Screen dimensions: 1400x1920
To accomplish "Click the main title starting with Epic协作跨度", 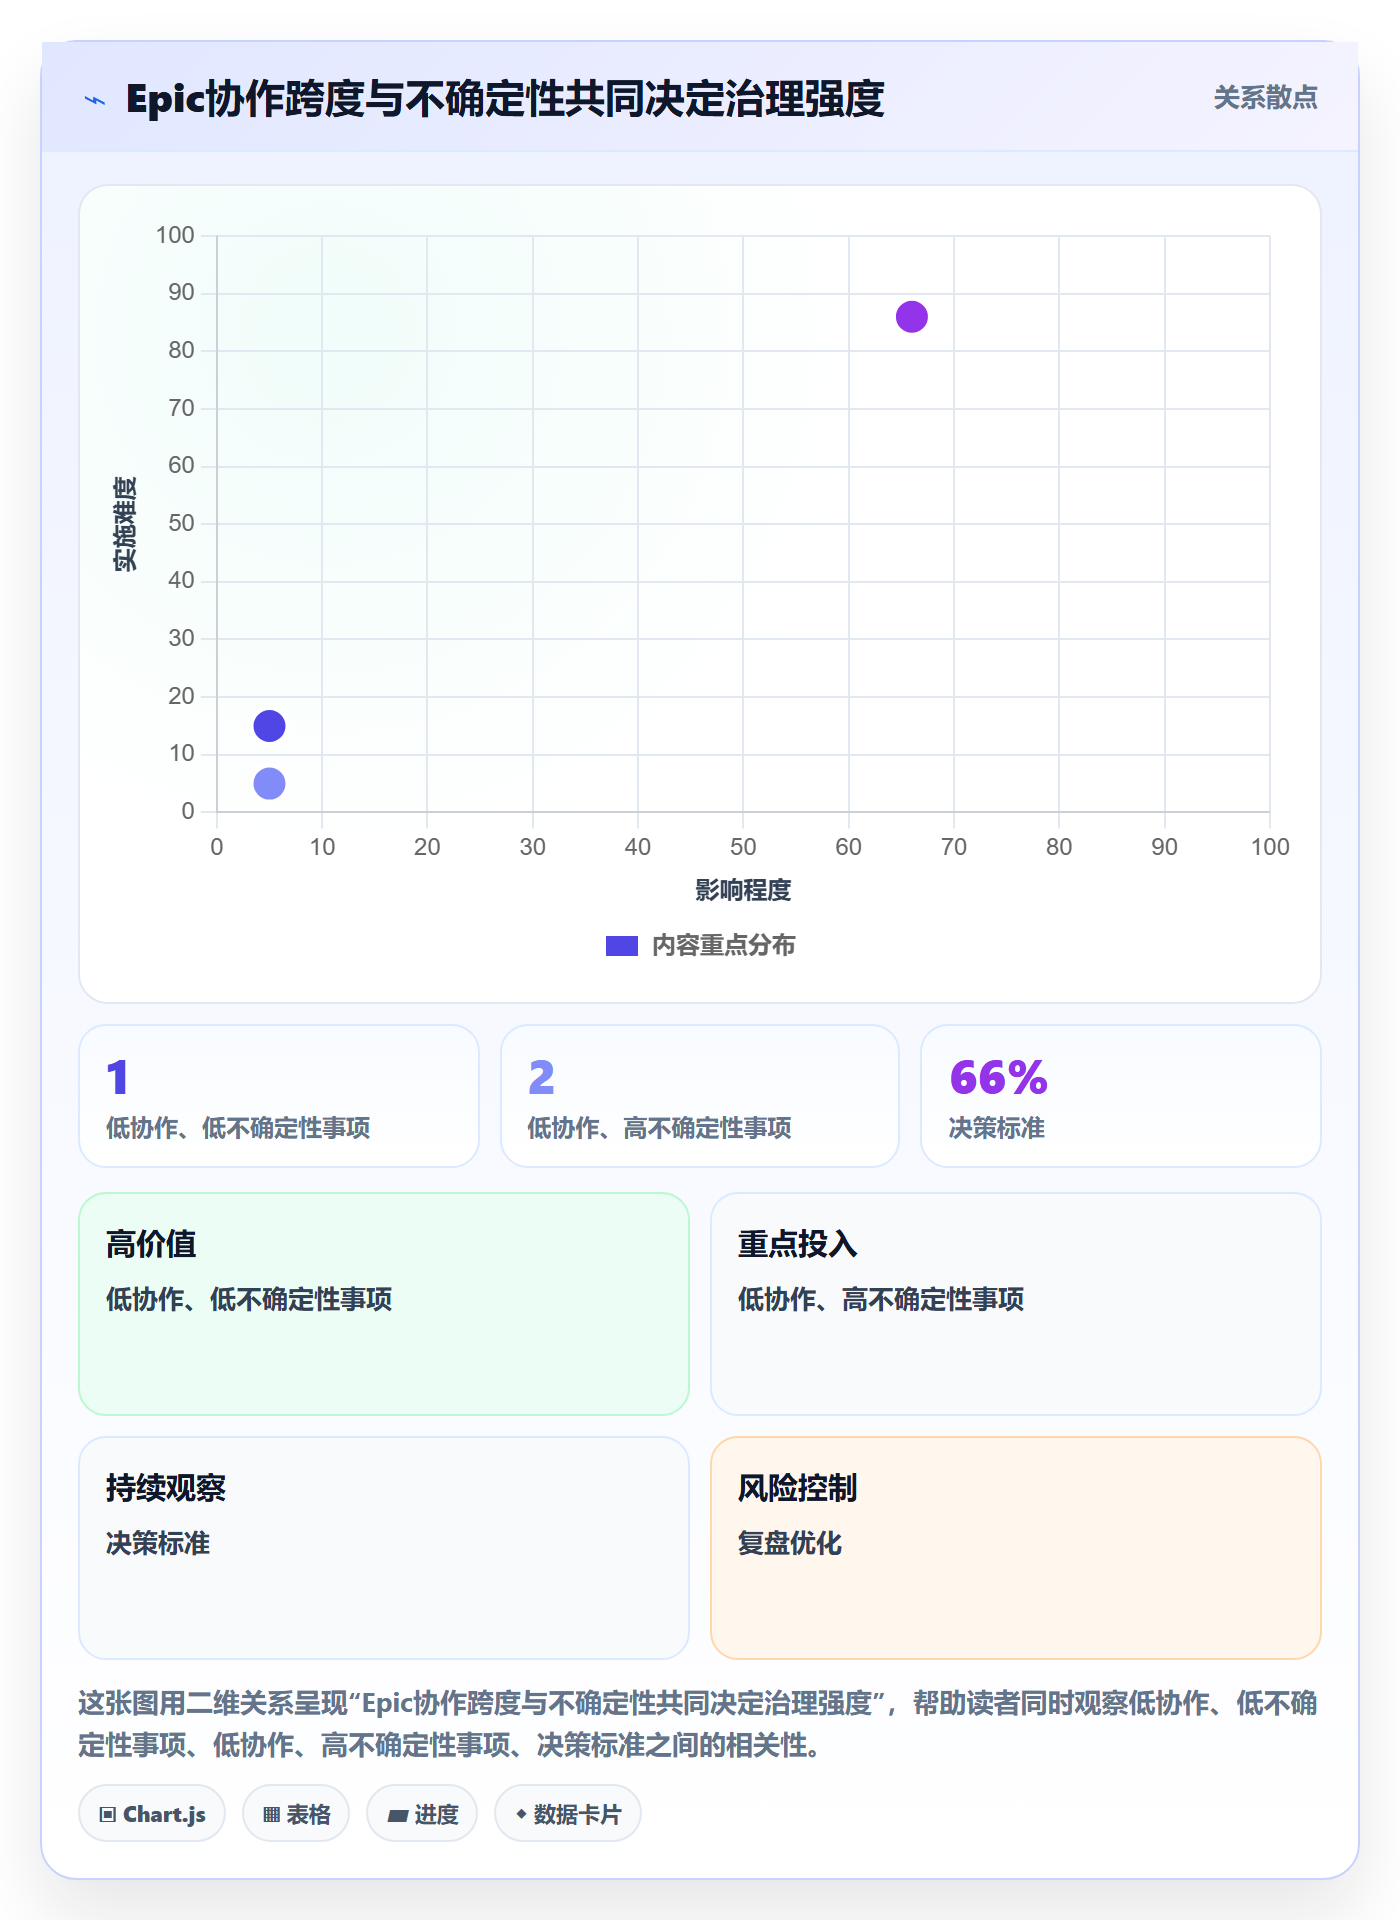I will [505, 99].
